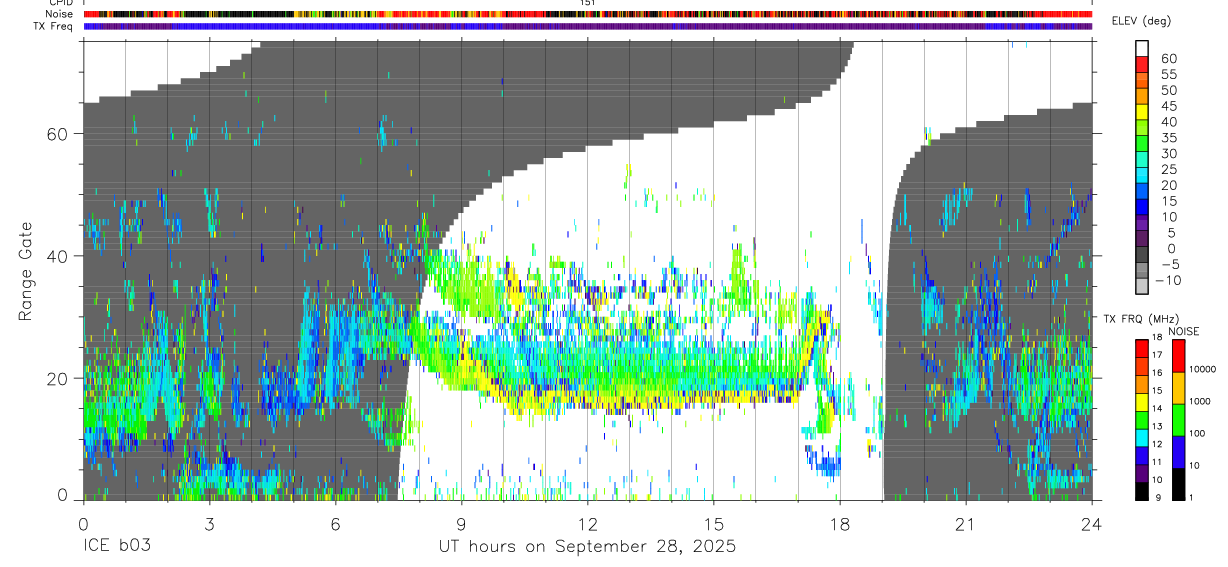
Task: Click the green 100–1000 segment of the NOISE bar
Action: point(1178,420)
